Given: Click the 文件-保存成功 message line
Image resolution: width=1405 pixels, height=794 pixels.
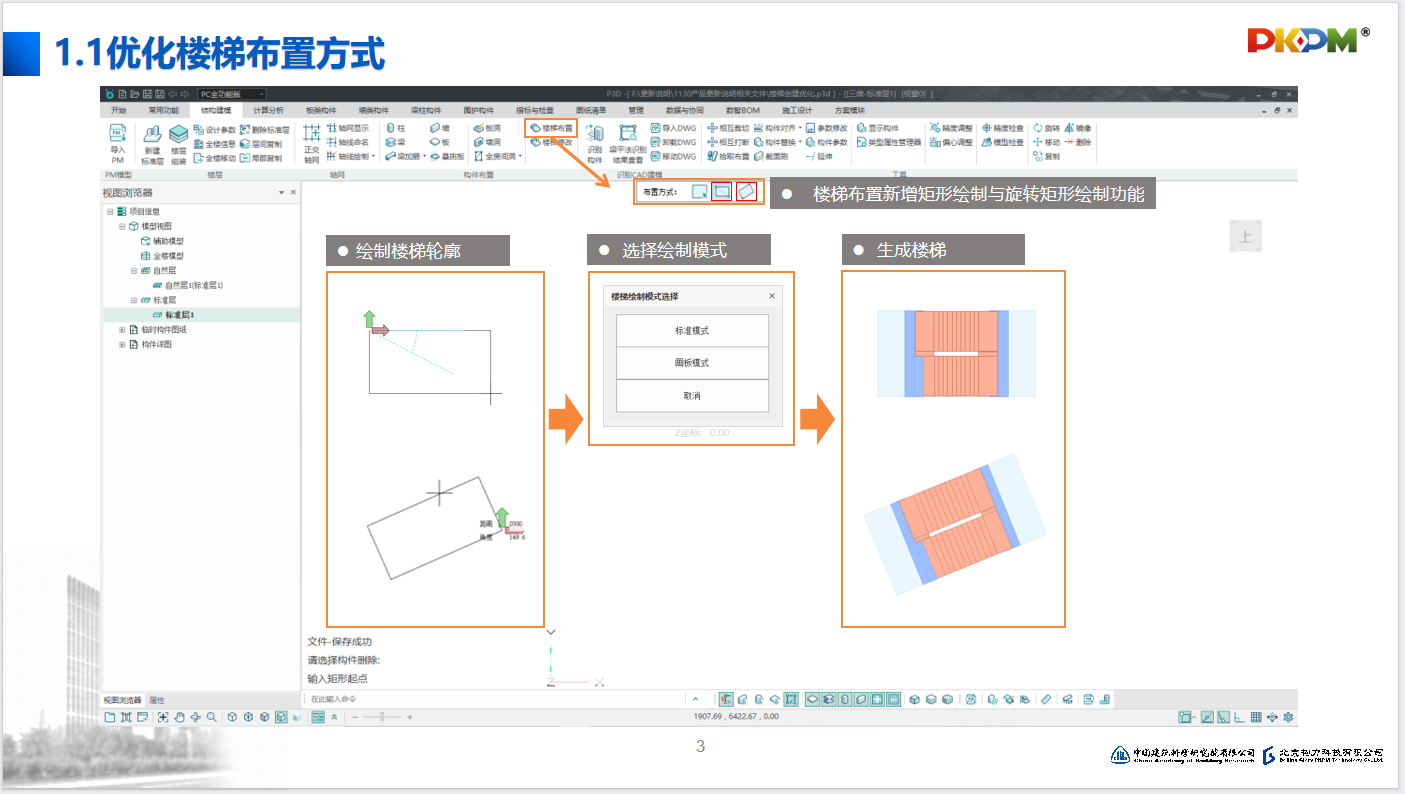Looking at the screenshot, I should (341, 642).
